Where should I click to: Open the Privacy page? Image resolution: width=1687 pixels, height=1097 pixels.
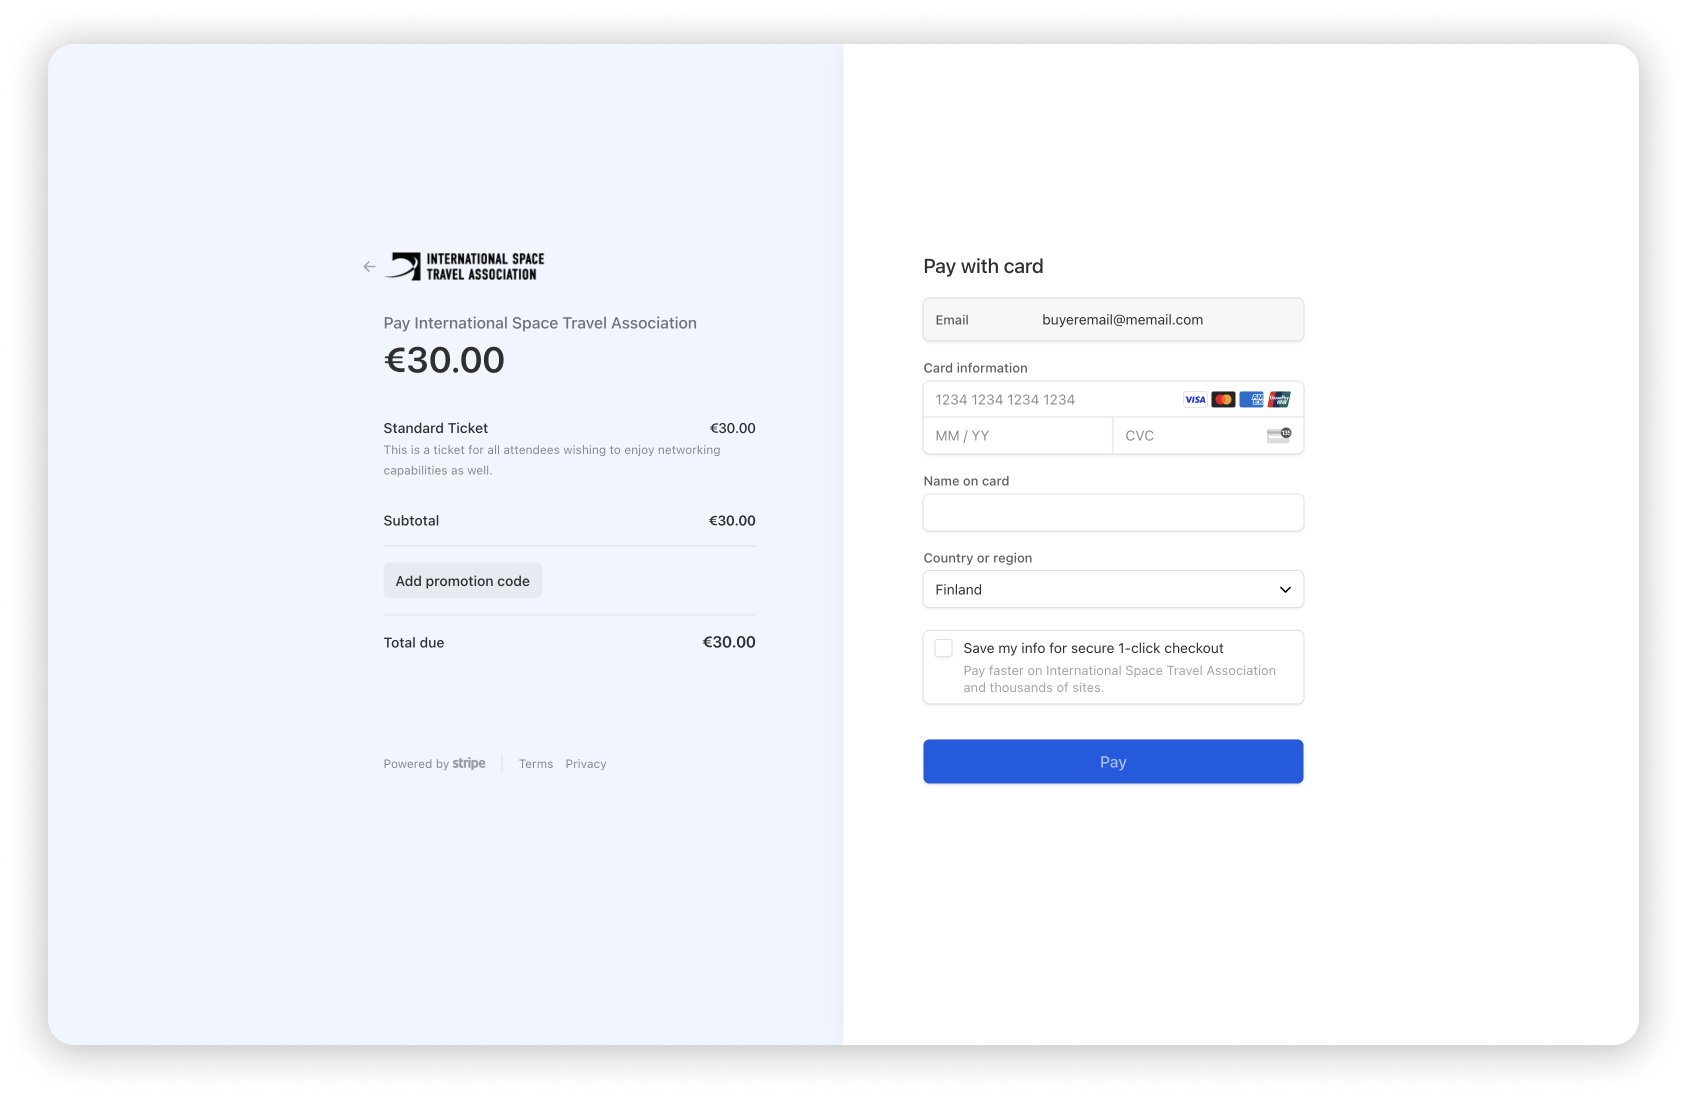point(586,763)
